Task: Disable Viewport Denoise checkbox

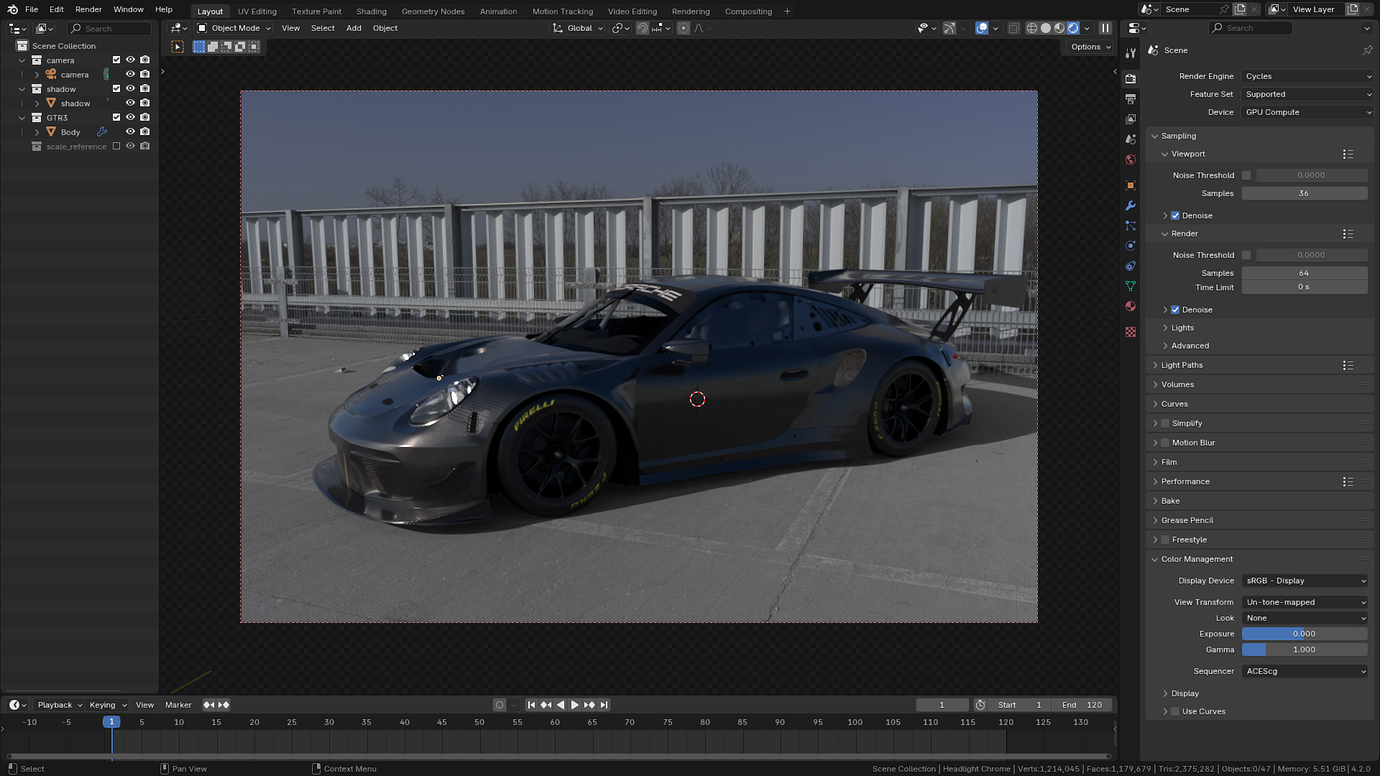Action: click(x=1175, y=215)
